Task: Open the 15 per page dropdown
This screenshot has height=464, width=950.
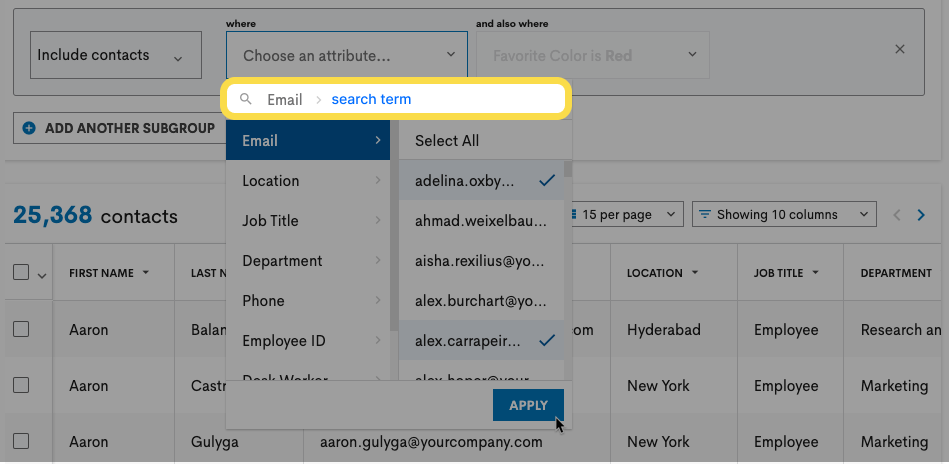Action: pos(623,214)
